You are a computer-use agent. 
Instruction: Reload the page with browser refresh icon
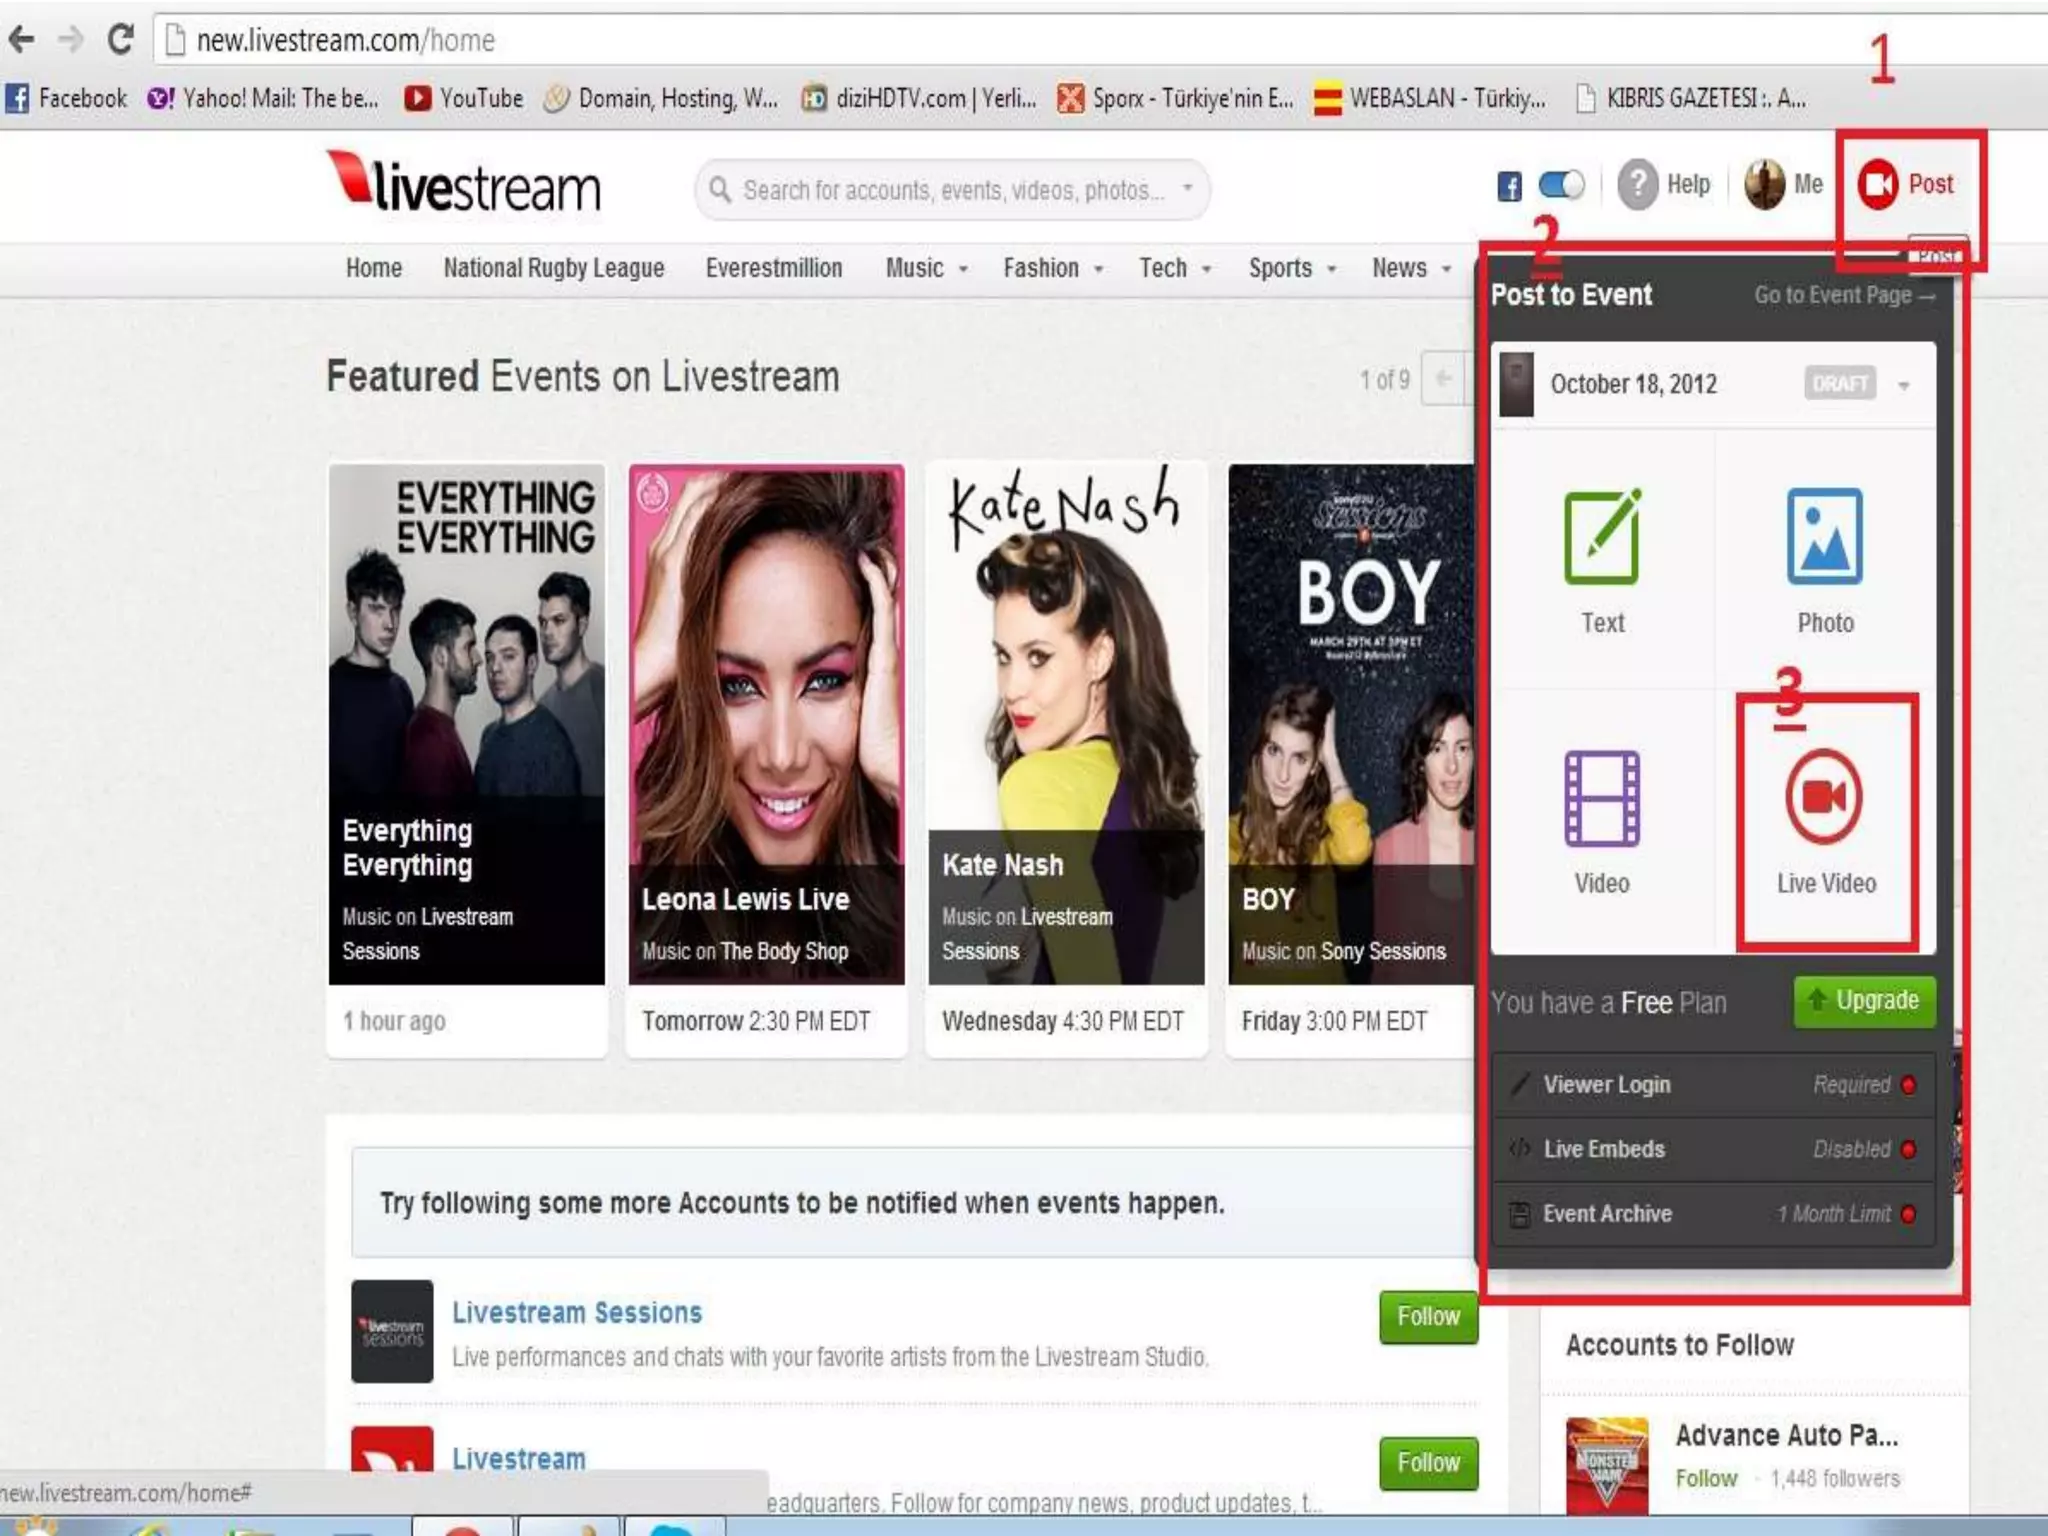120,40
